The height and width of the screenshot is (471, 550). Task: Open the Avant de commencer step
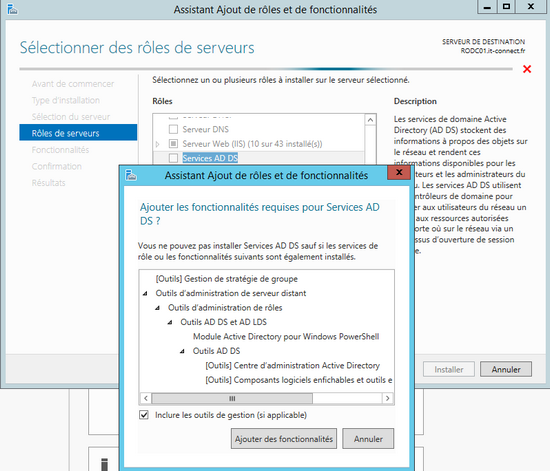tap(73, 84)
